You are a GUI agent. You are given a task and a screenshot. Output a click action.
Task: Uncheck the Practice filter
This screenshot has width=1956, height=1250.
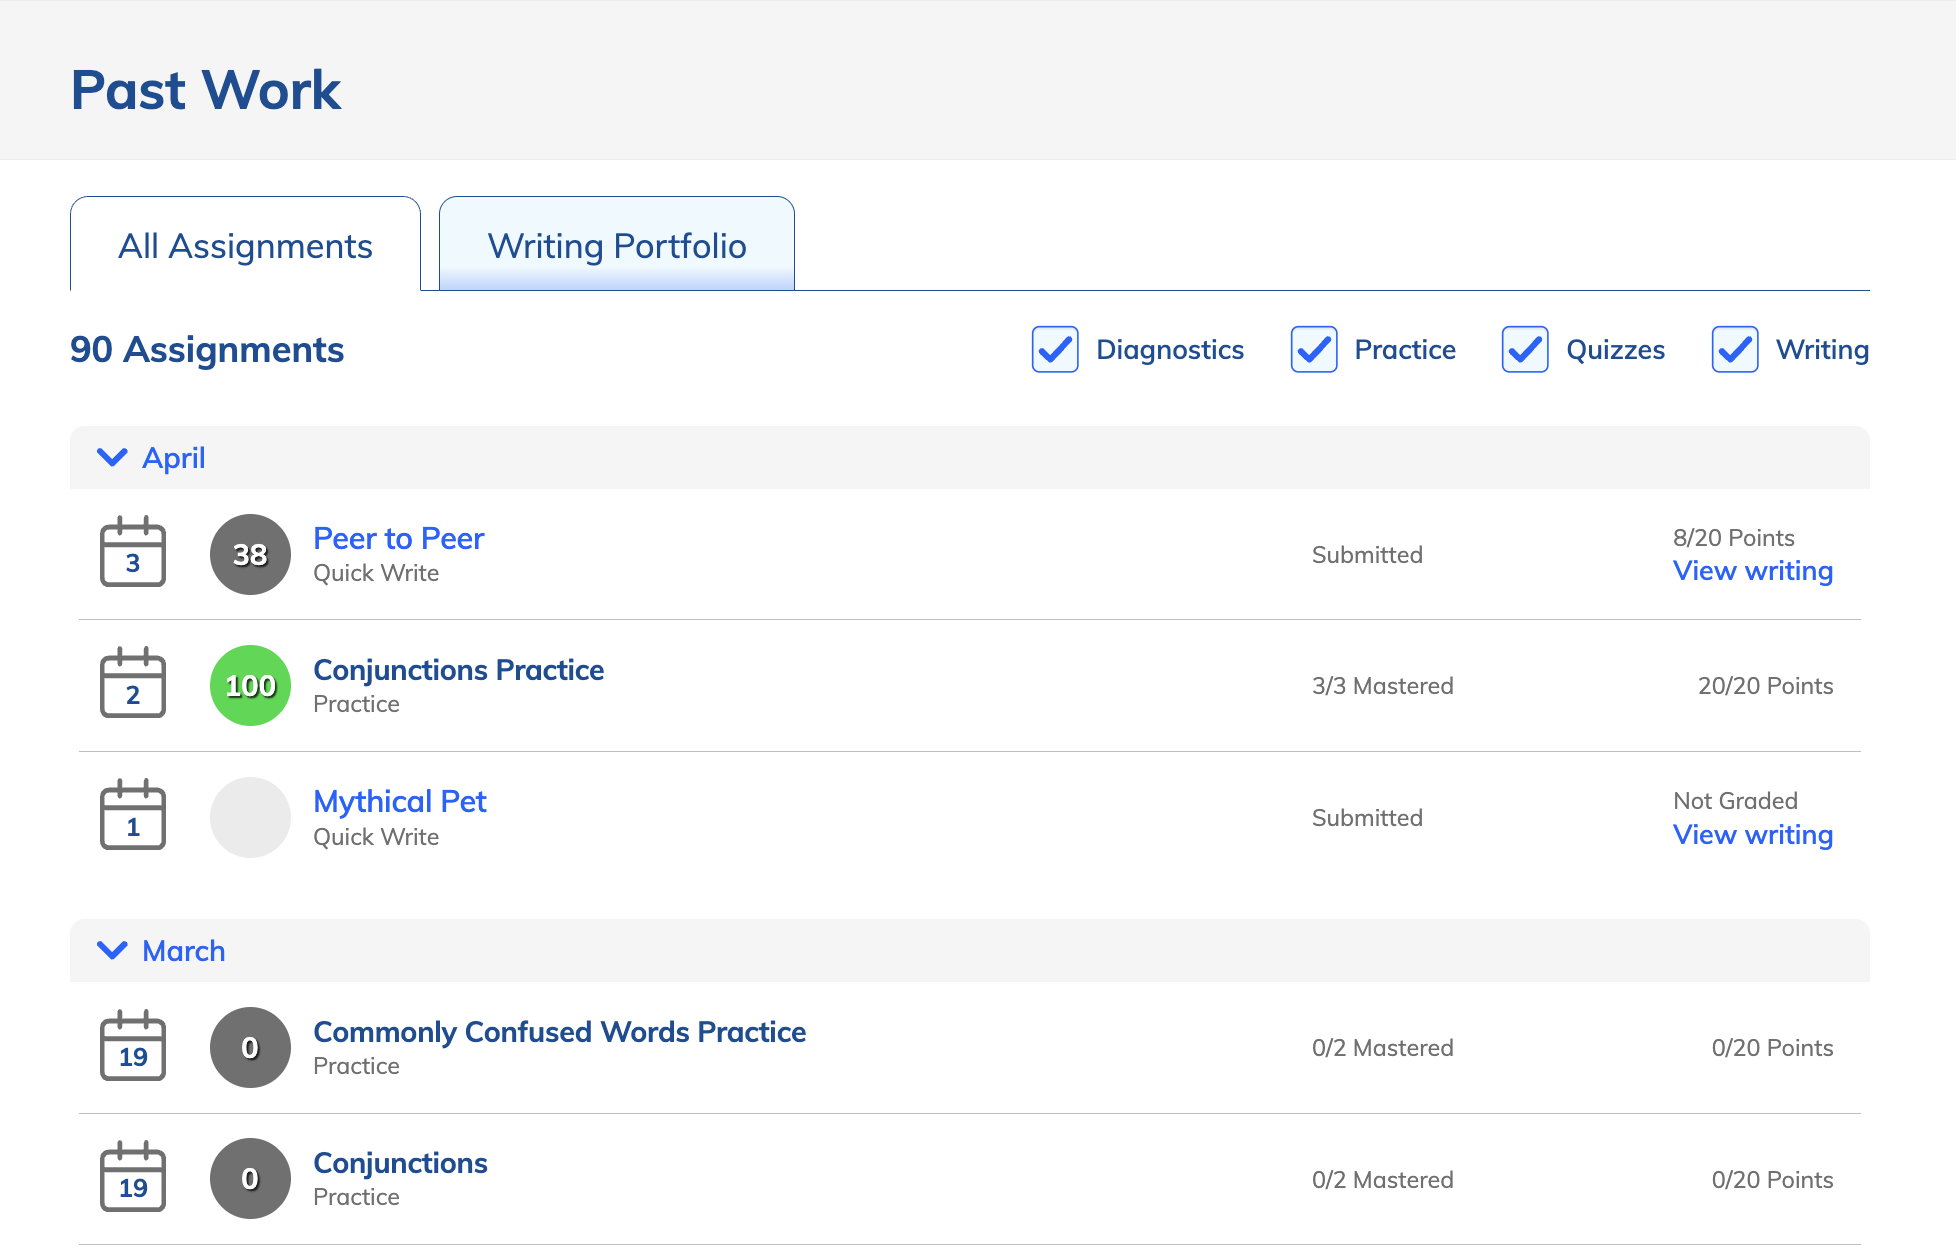pos(1313,350)
